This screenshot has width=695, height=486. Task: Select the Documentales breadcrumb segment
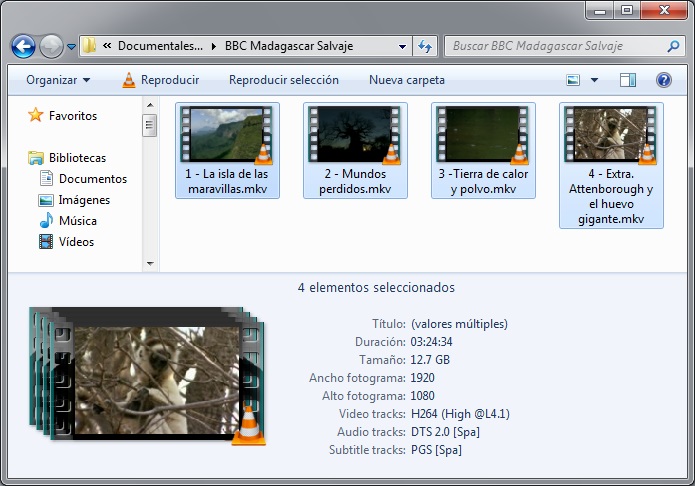(x=160, y=46)
